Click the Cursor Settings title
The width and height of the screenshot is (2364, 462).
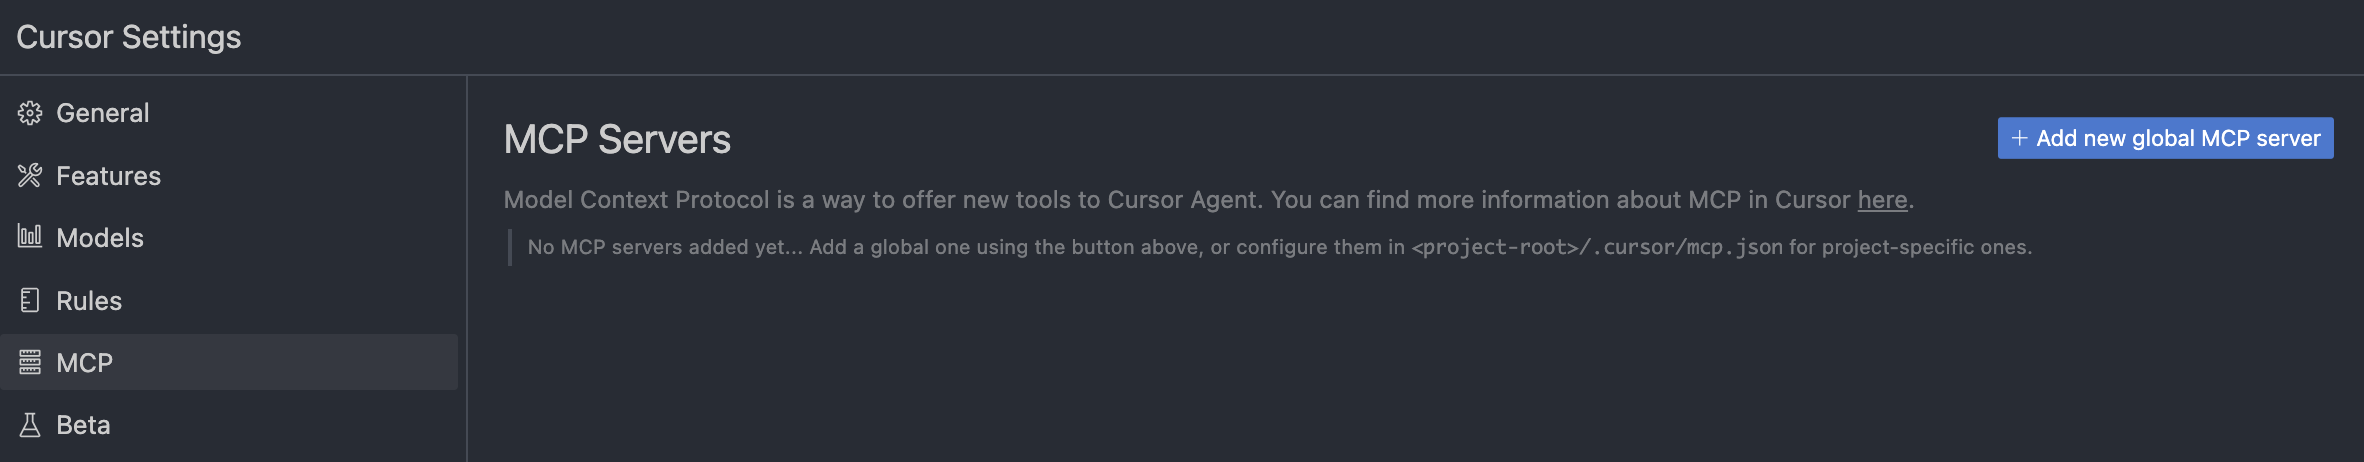[128, 37]
